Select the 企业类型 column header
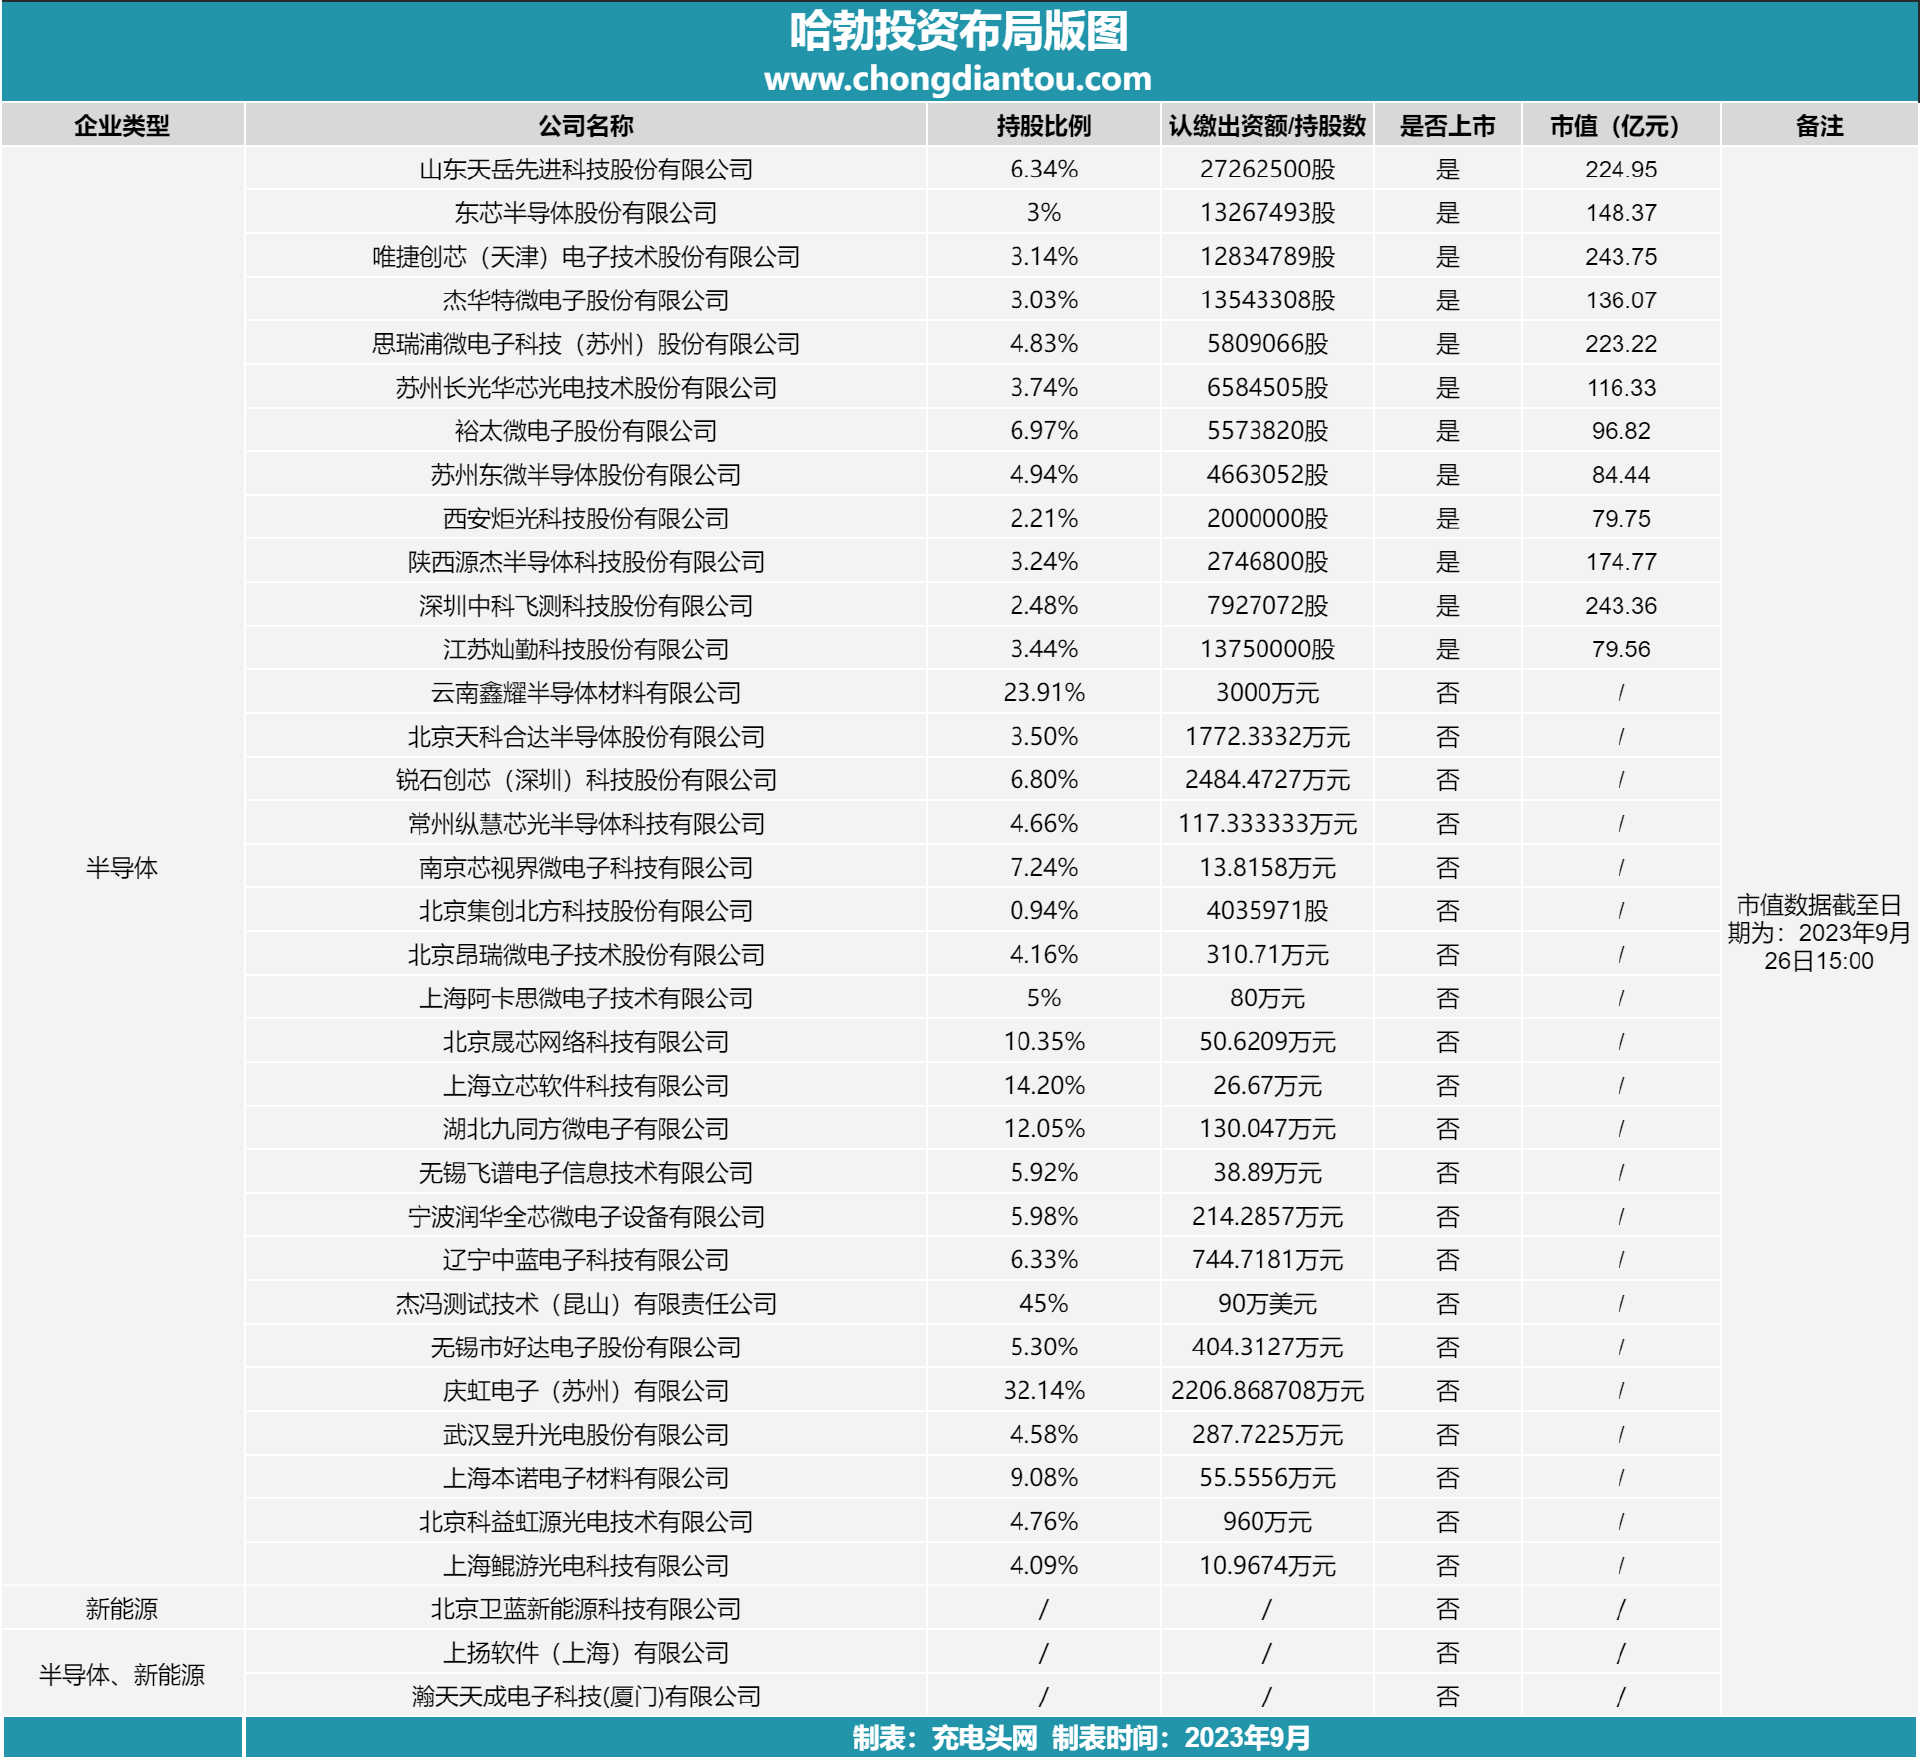 click(x=122, y=126)
